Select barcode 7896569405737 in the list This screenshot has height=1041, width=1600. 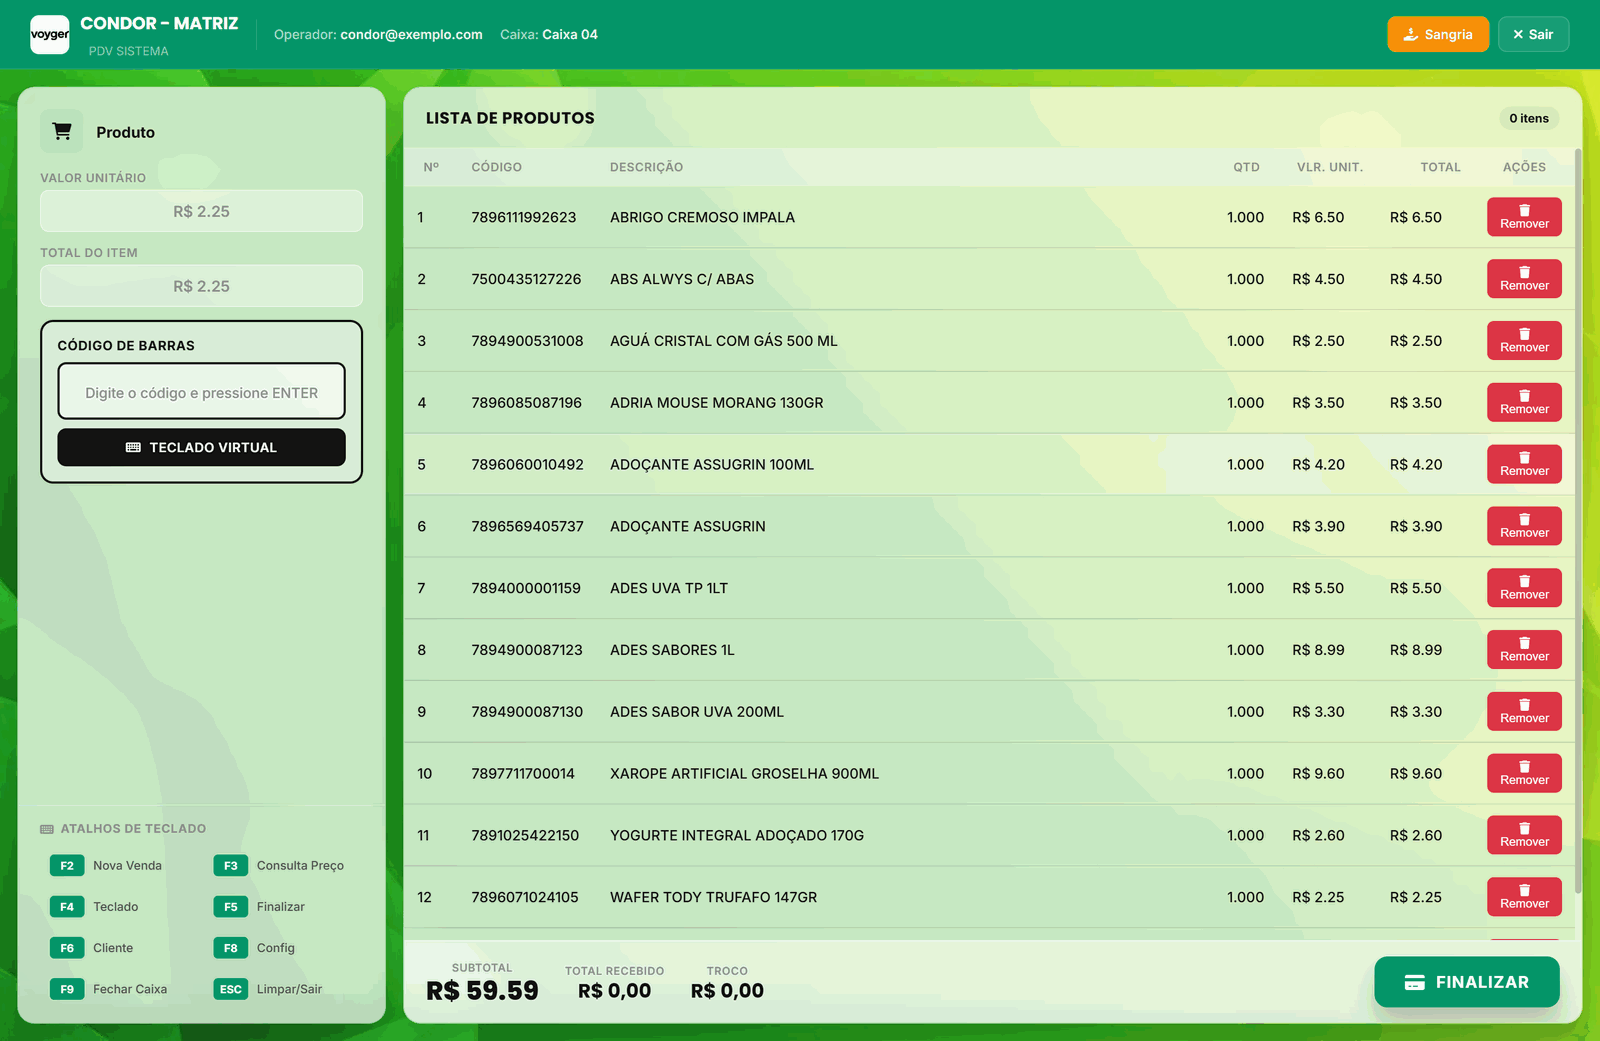tap(527, 526)
